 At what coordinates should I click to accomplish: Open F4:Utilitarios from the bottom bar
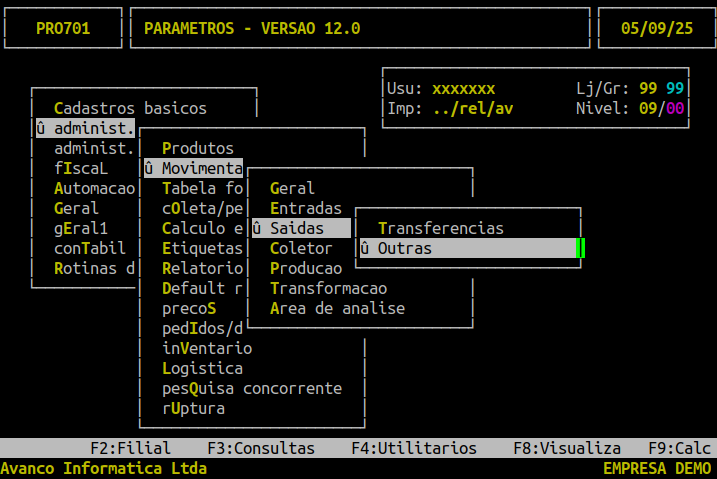tap(414, 448)
